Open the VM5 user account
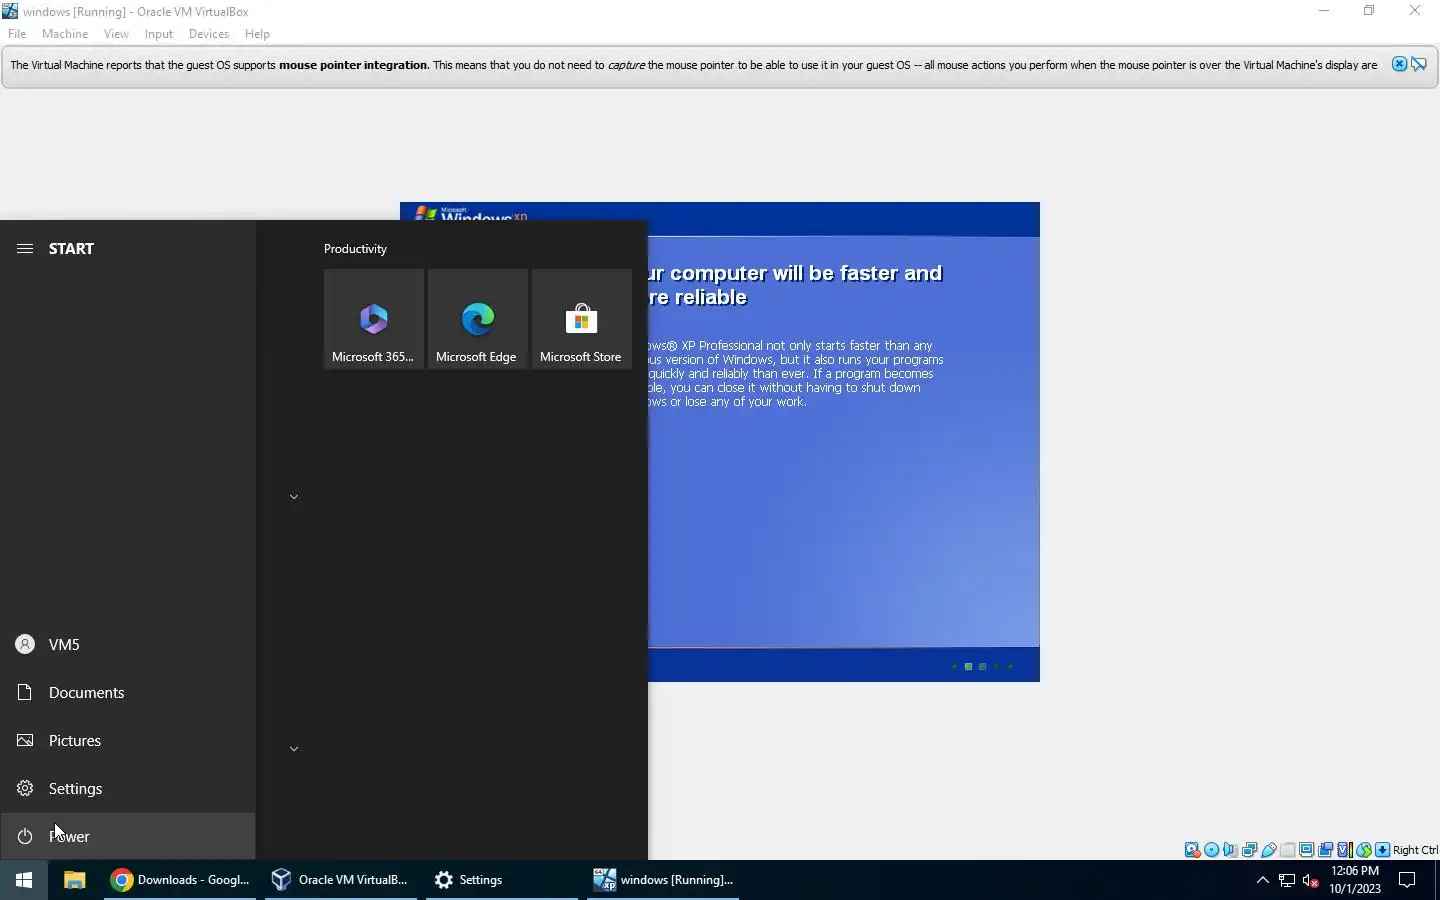The width and height of the screenshot is (1440, 900). [128, 645]
